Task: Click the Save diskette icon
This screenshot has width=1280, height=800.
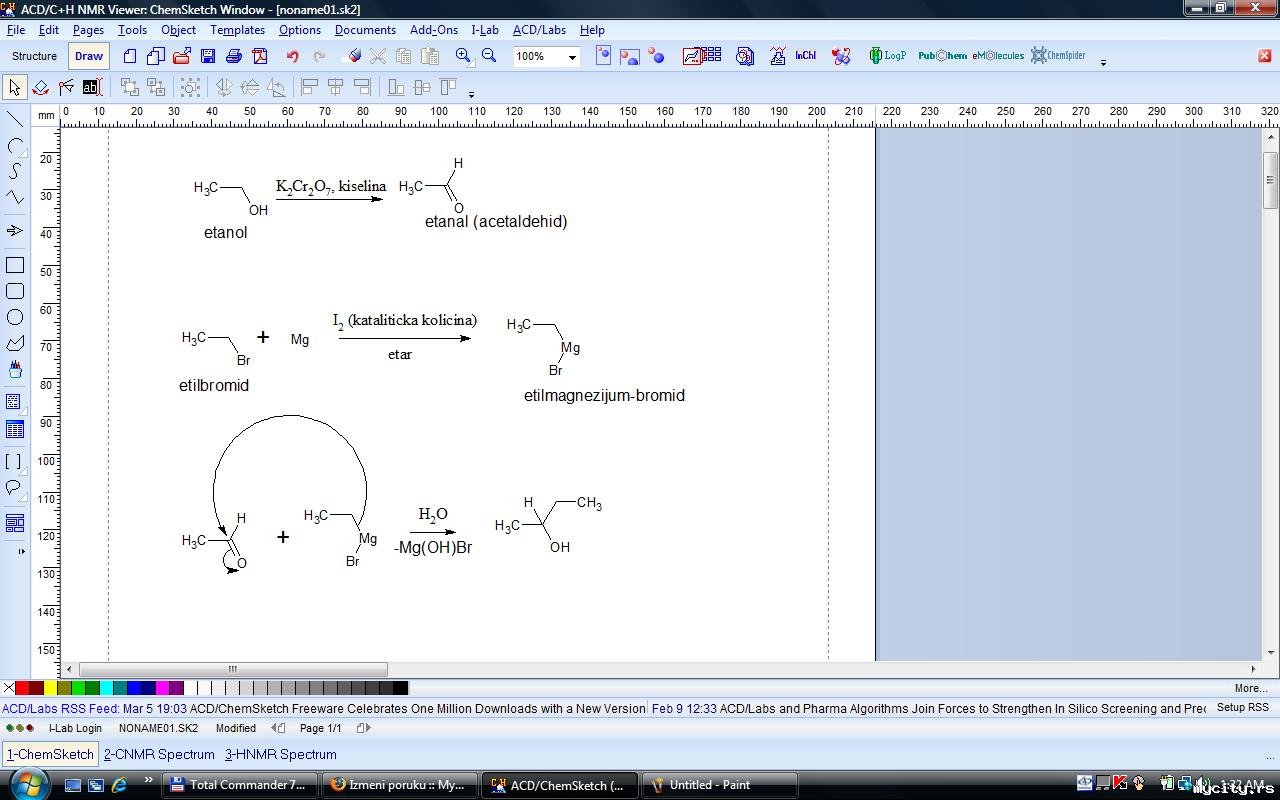Action: pyautogui.click(x=208, y=56)
